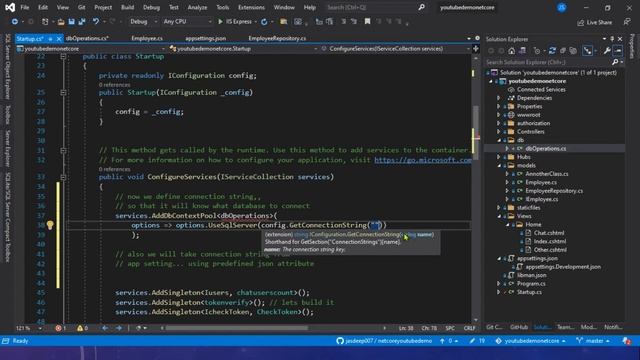Switch to the Employee.cs tab
This screenshot has height=360, width=640.
point(147,38)
